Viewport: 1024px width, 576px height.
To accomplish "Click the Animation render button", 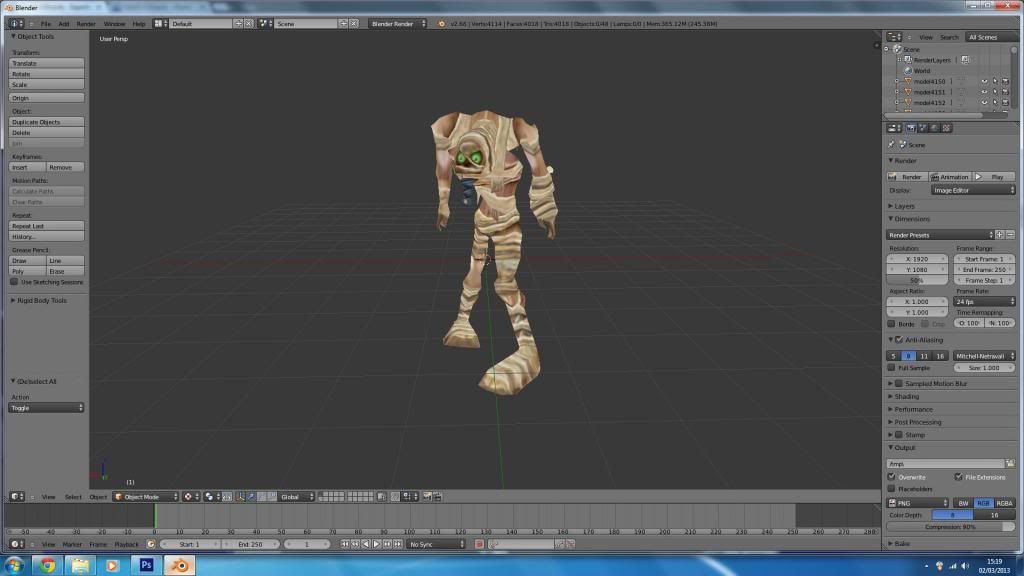I will (950, 177).
